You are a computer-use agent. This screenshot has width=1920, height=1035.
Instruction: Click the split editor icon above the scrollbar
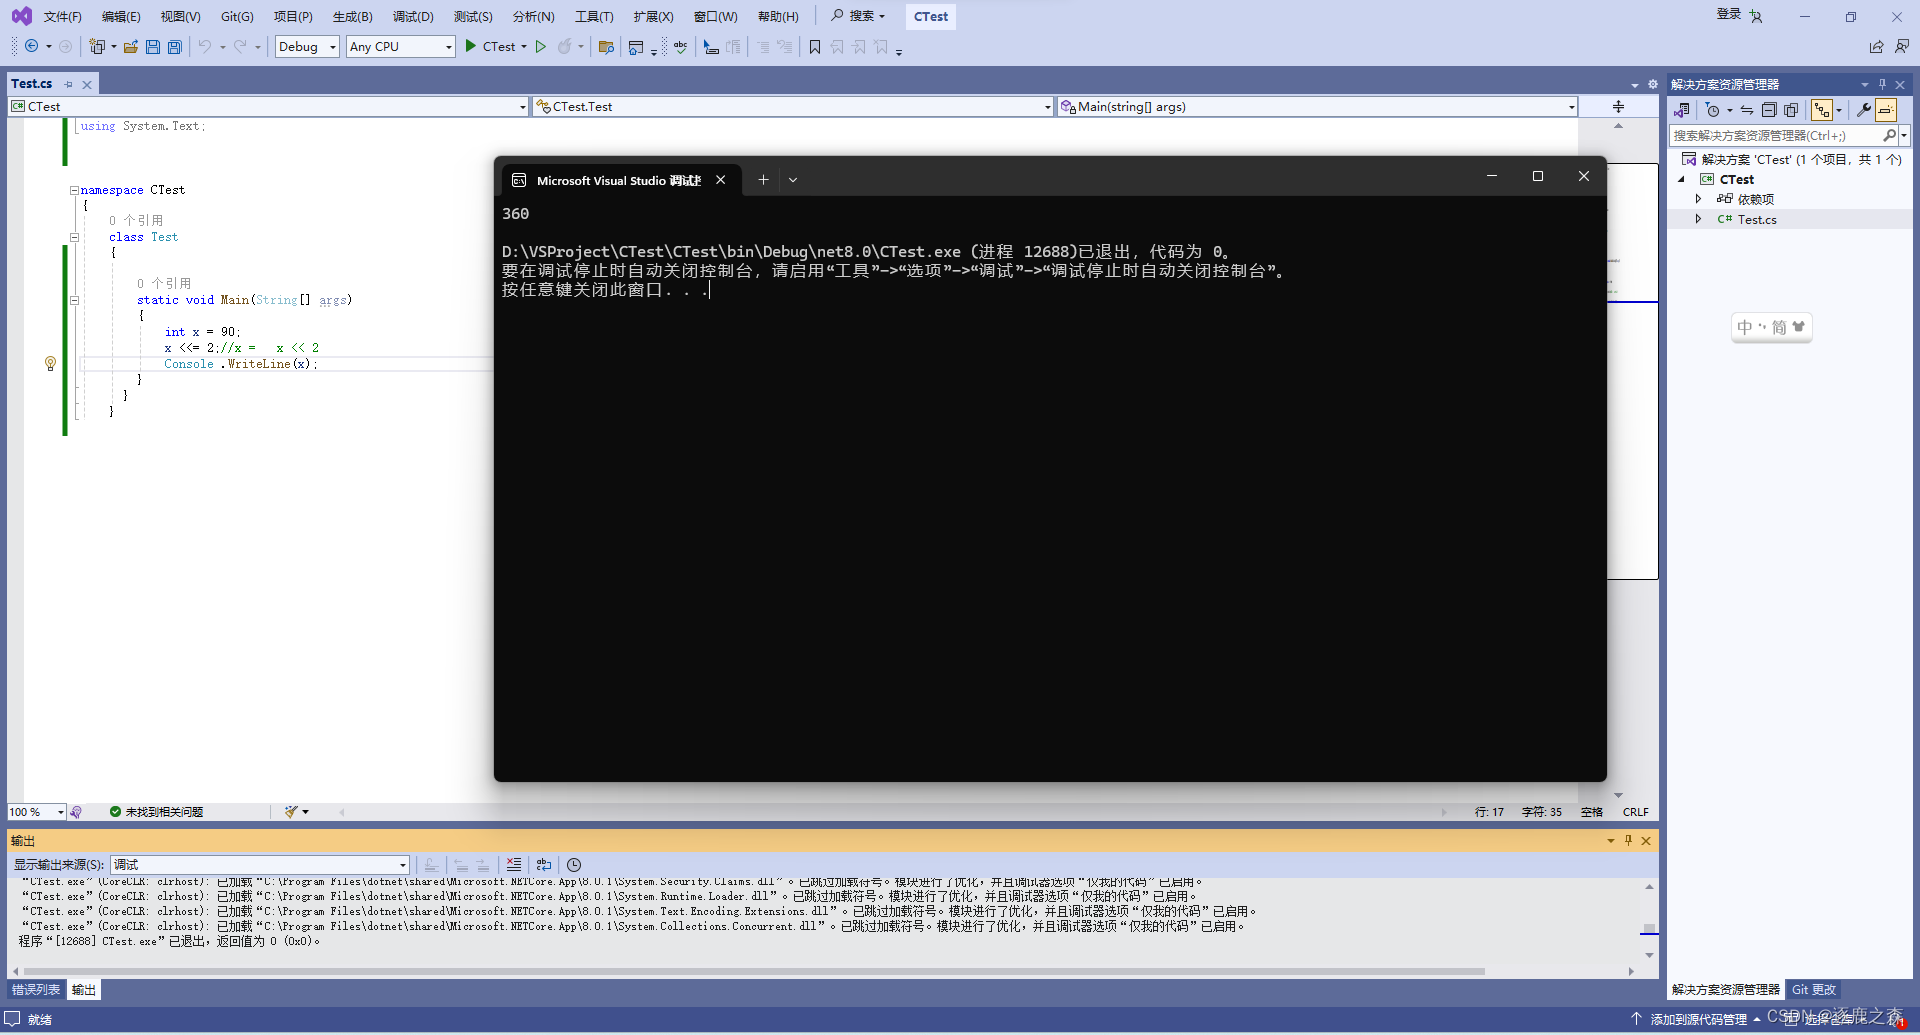tap(1618, 107)
